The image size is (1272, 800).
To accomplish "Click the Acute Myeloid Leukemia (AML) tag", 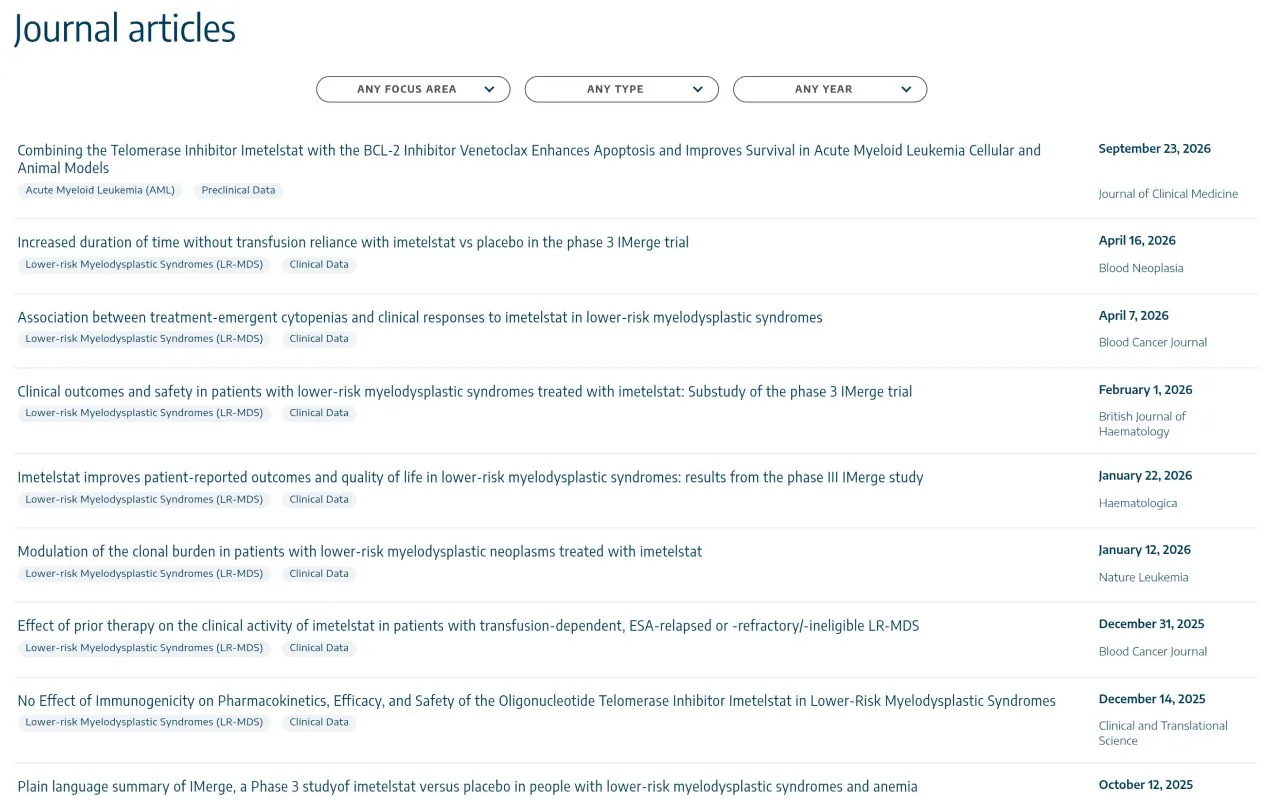I will tap(100, 190).
